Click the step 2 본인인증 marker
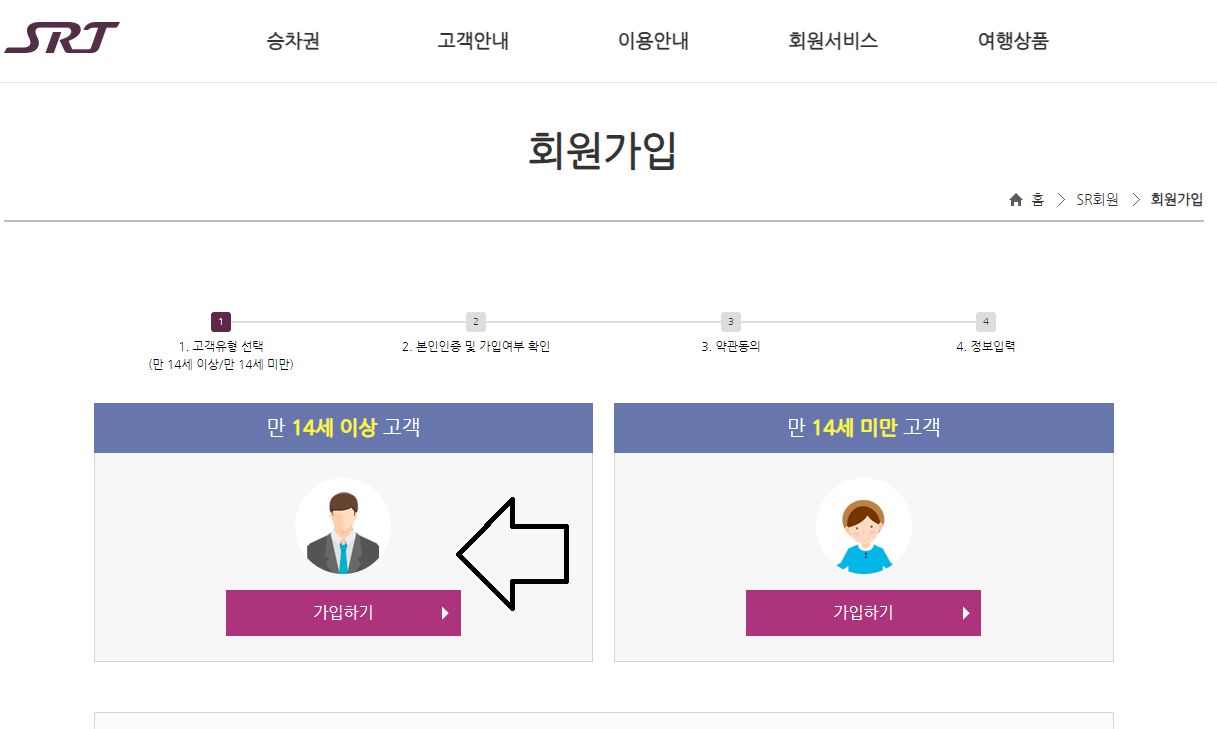 pos(475,321)
